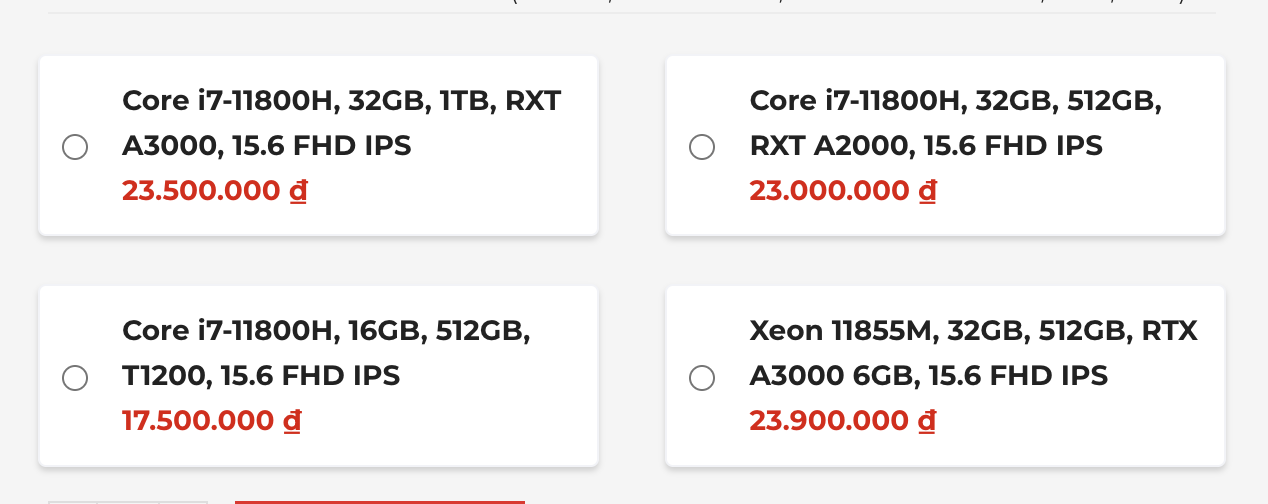
Task: Click the 23.900.000 price
Action: point(829,420)
